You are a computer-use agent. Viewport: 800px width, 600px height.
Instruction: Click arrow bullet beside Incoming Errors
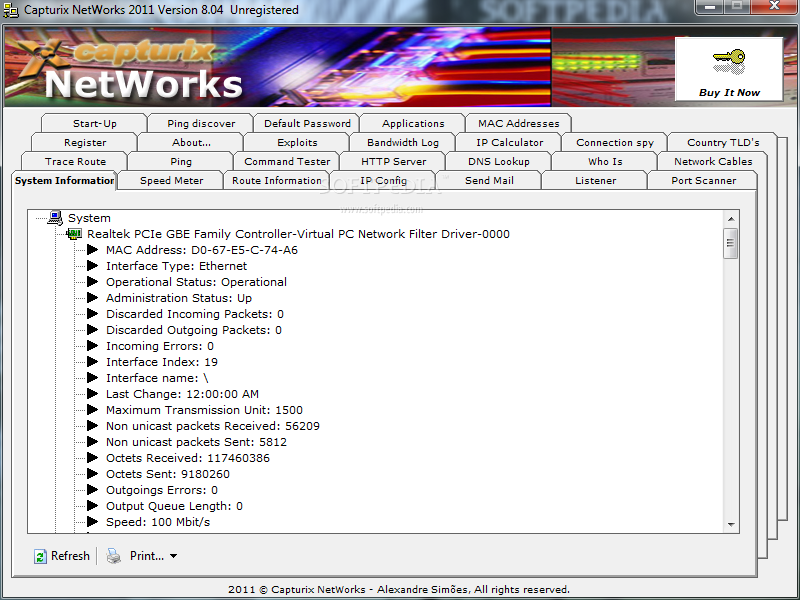point(92,346)
